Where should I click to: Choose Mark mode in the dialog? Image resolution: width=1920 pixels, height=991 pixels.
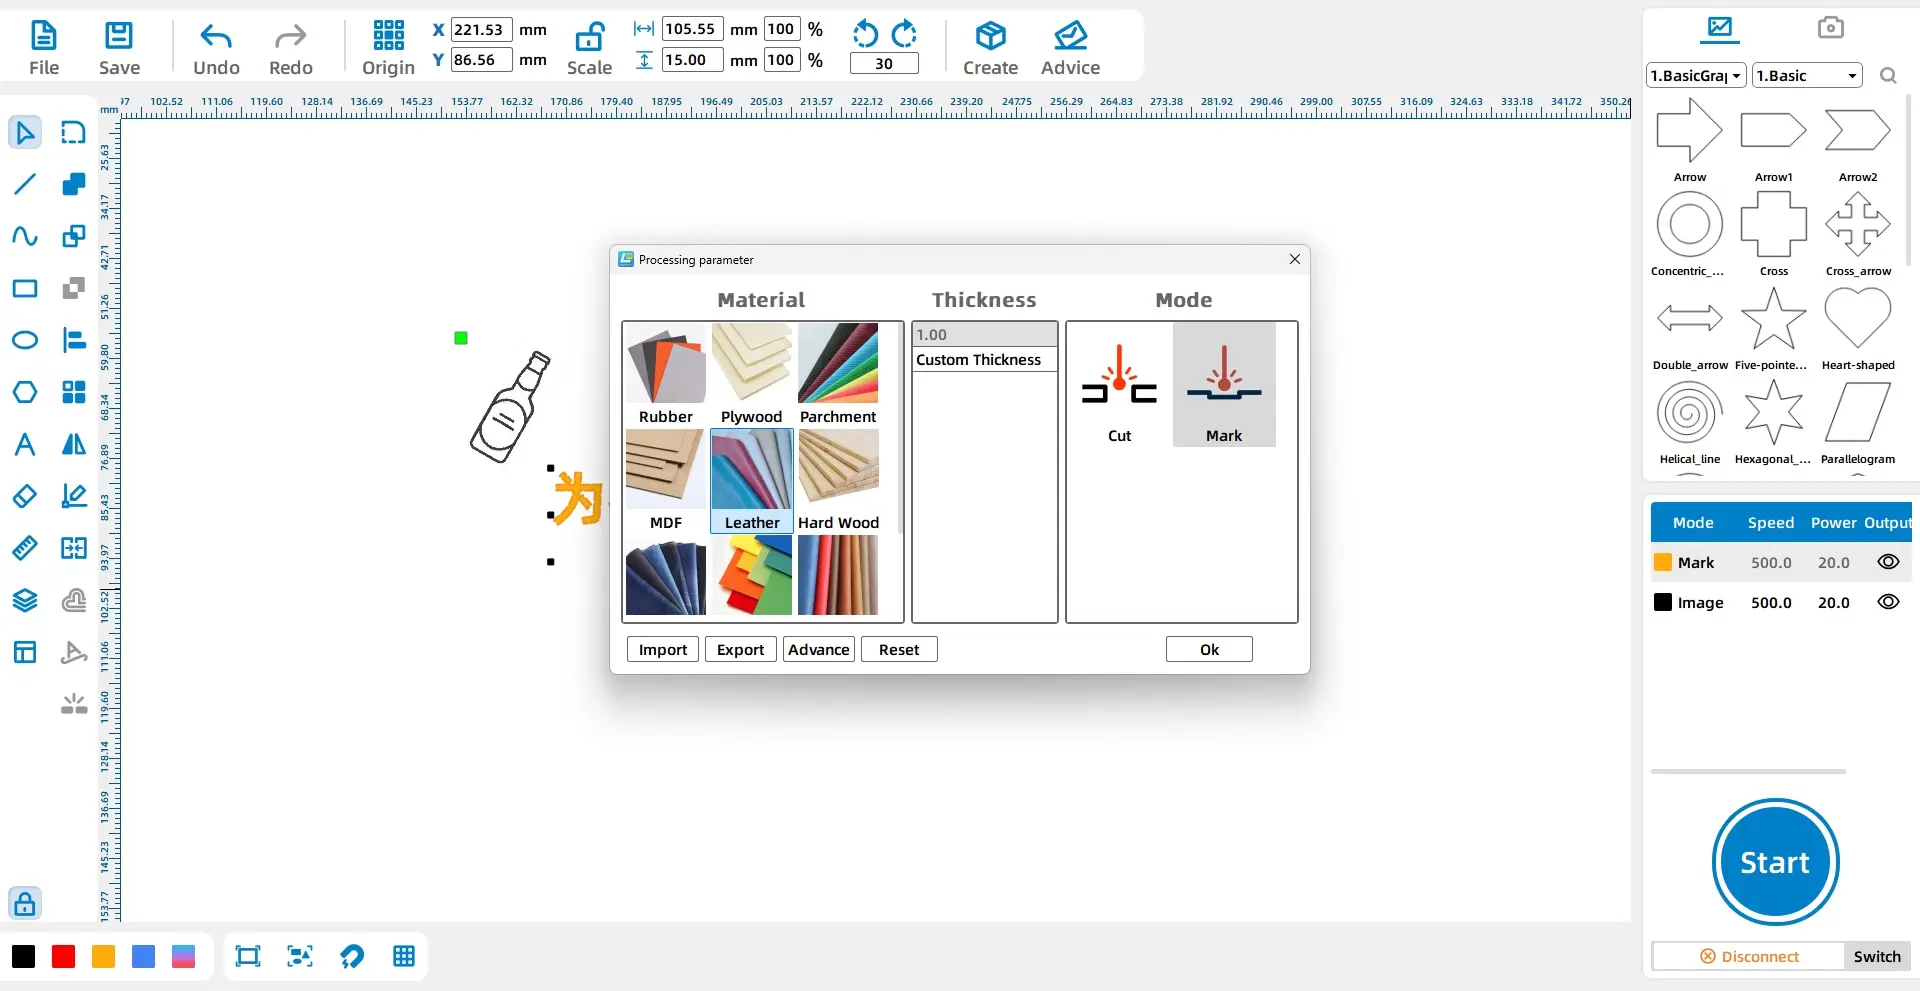pos(1224,385)
